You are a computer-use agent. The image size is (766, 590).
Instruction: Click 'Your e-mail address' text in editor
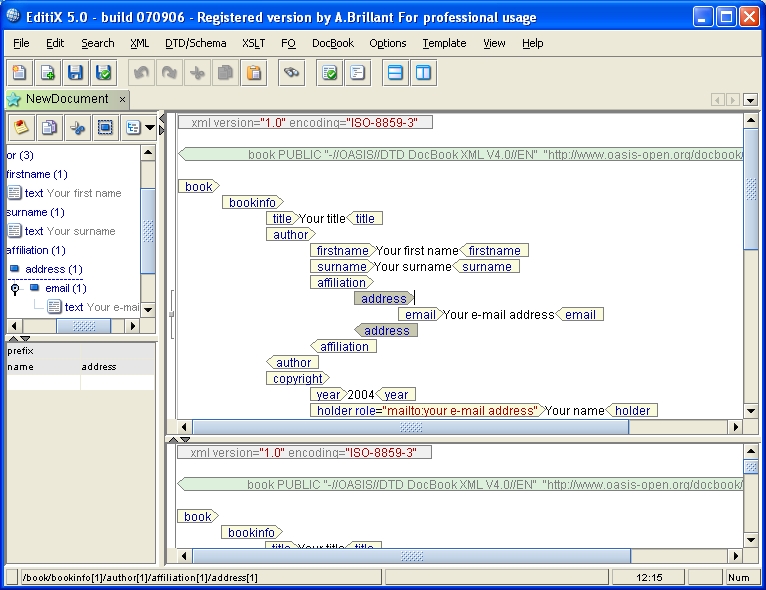498,315
